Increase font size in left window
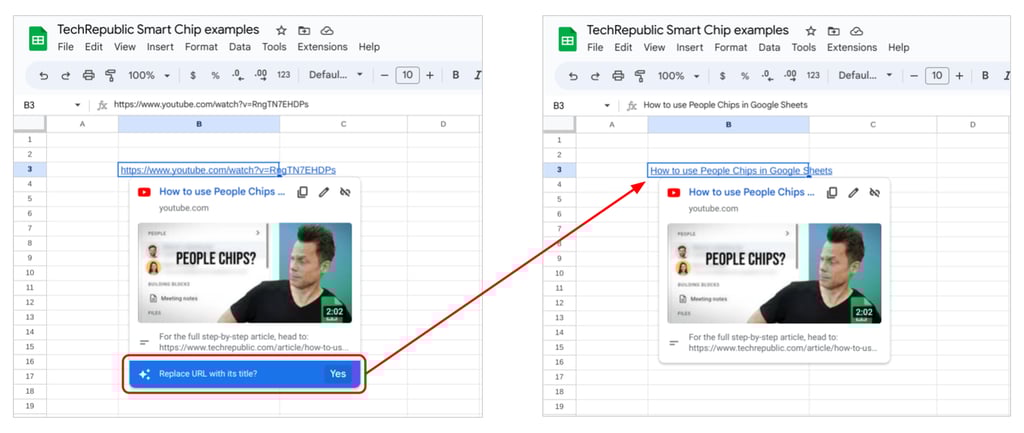Viewport: 1024px width, 433px height. pos(430,75)
